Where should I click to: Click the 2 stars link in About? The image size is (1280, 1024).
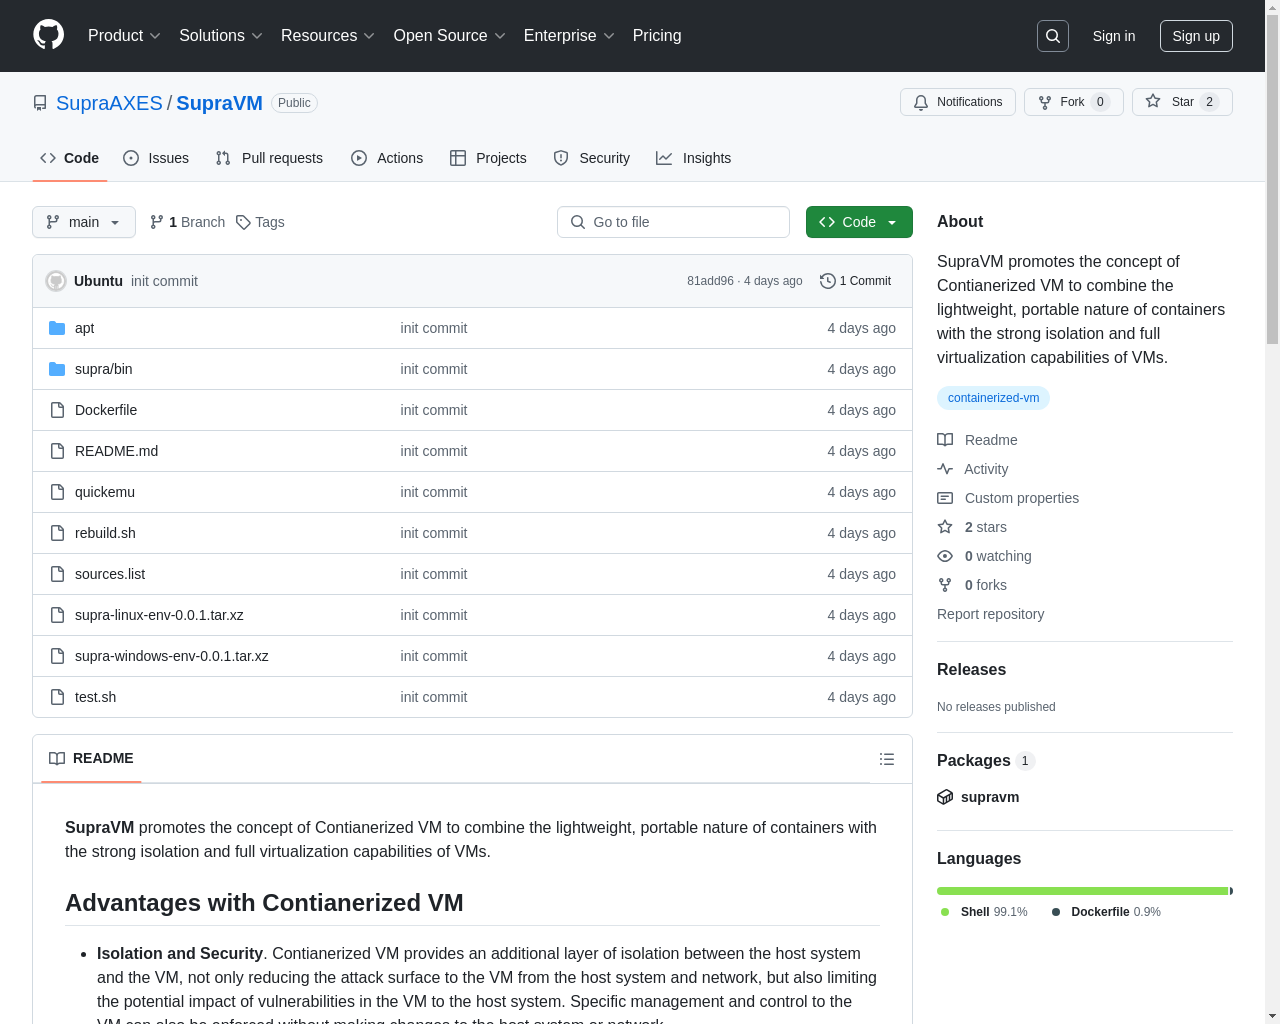coord(972,527)
